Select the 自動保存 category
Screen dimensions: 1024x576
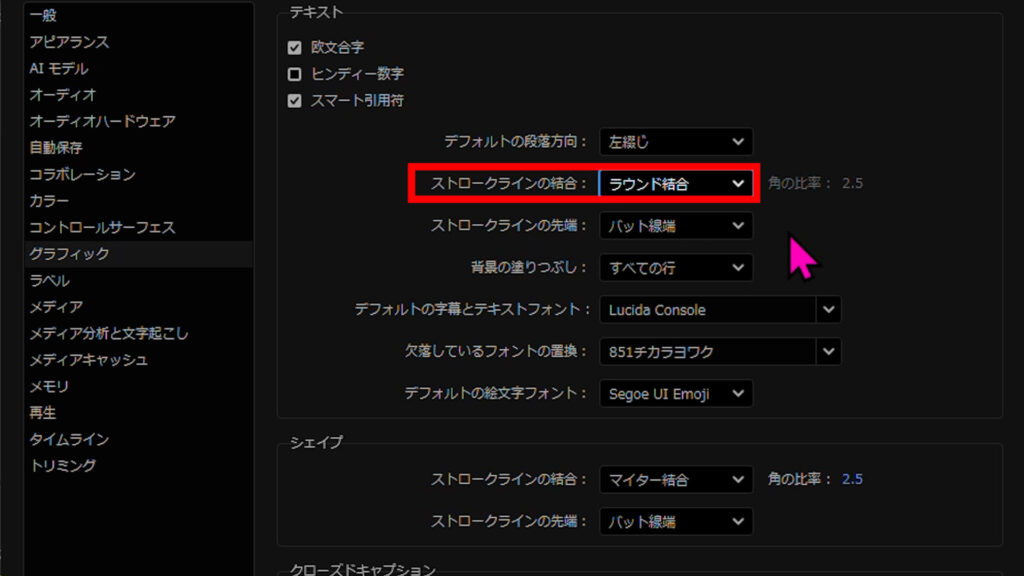(56, 147)
